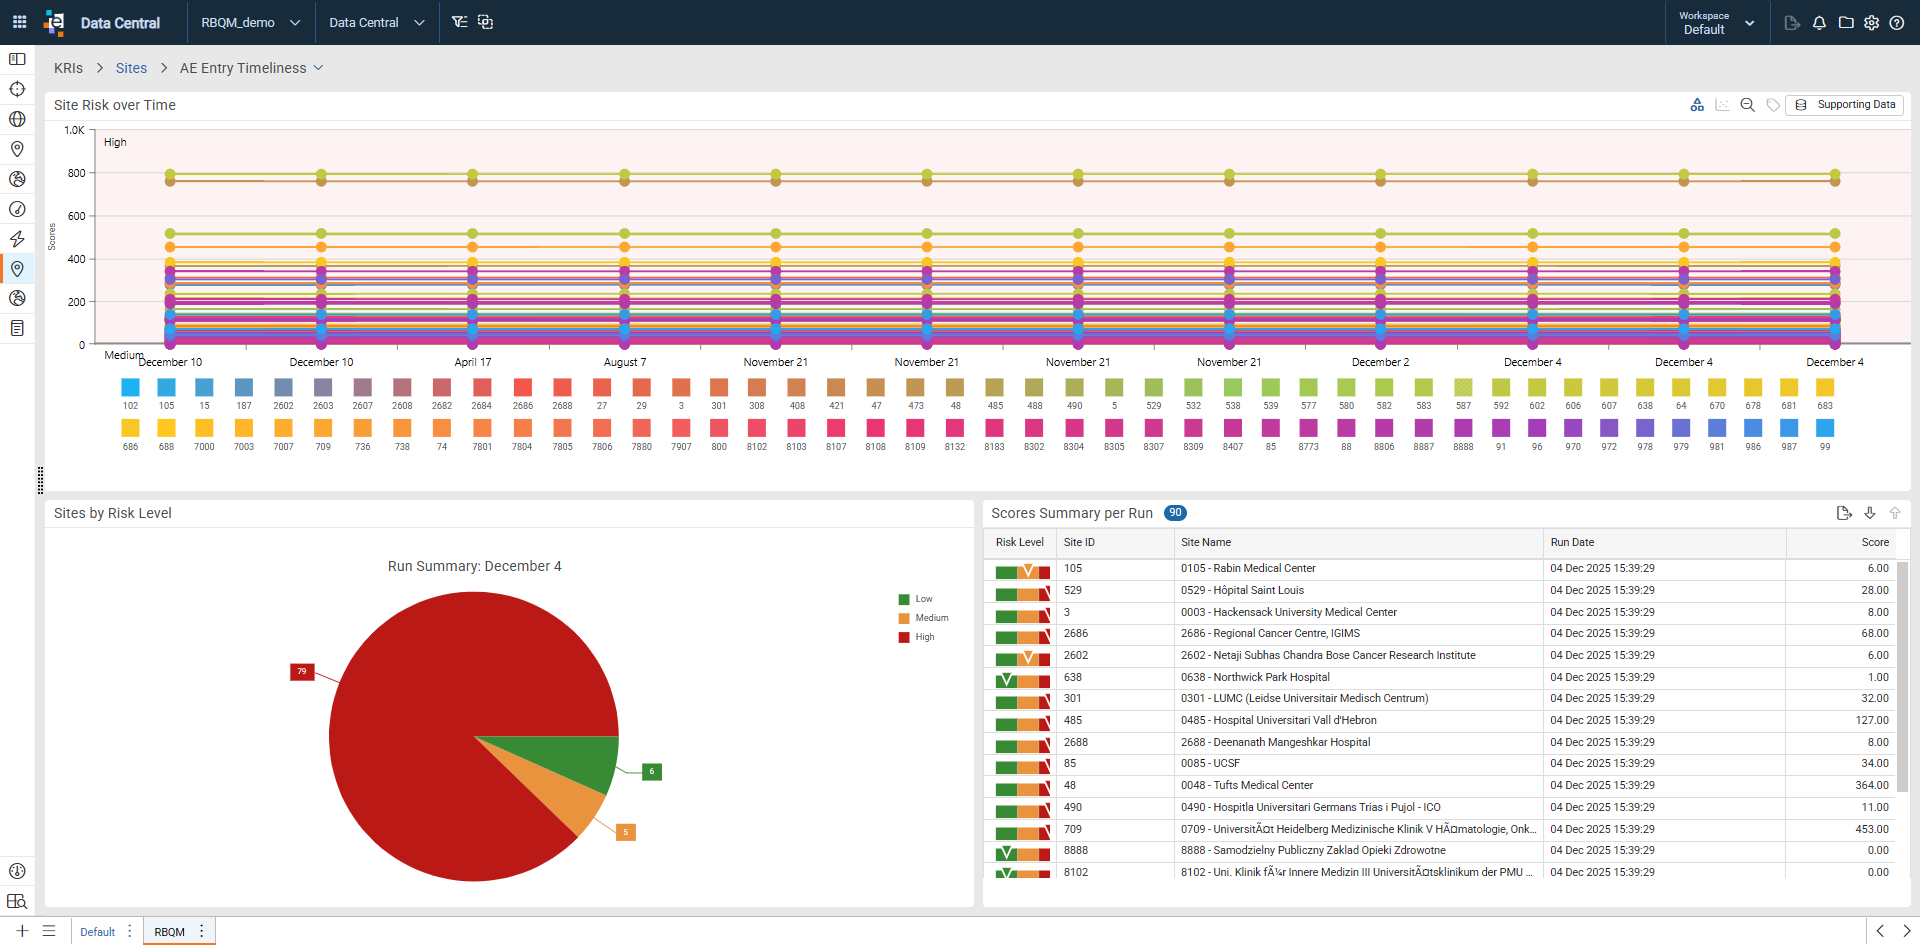The width and height of the screenshot is (1920, 945).
Task: Click the export document icon in header
Action: tap(1792, 22)
